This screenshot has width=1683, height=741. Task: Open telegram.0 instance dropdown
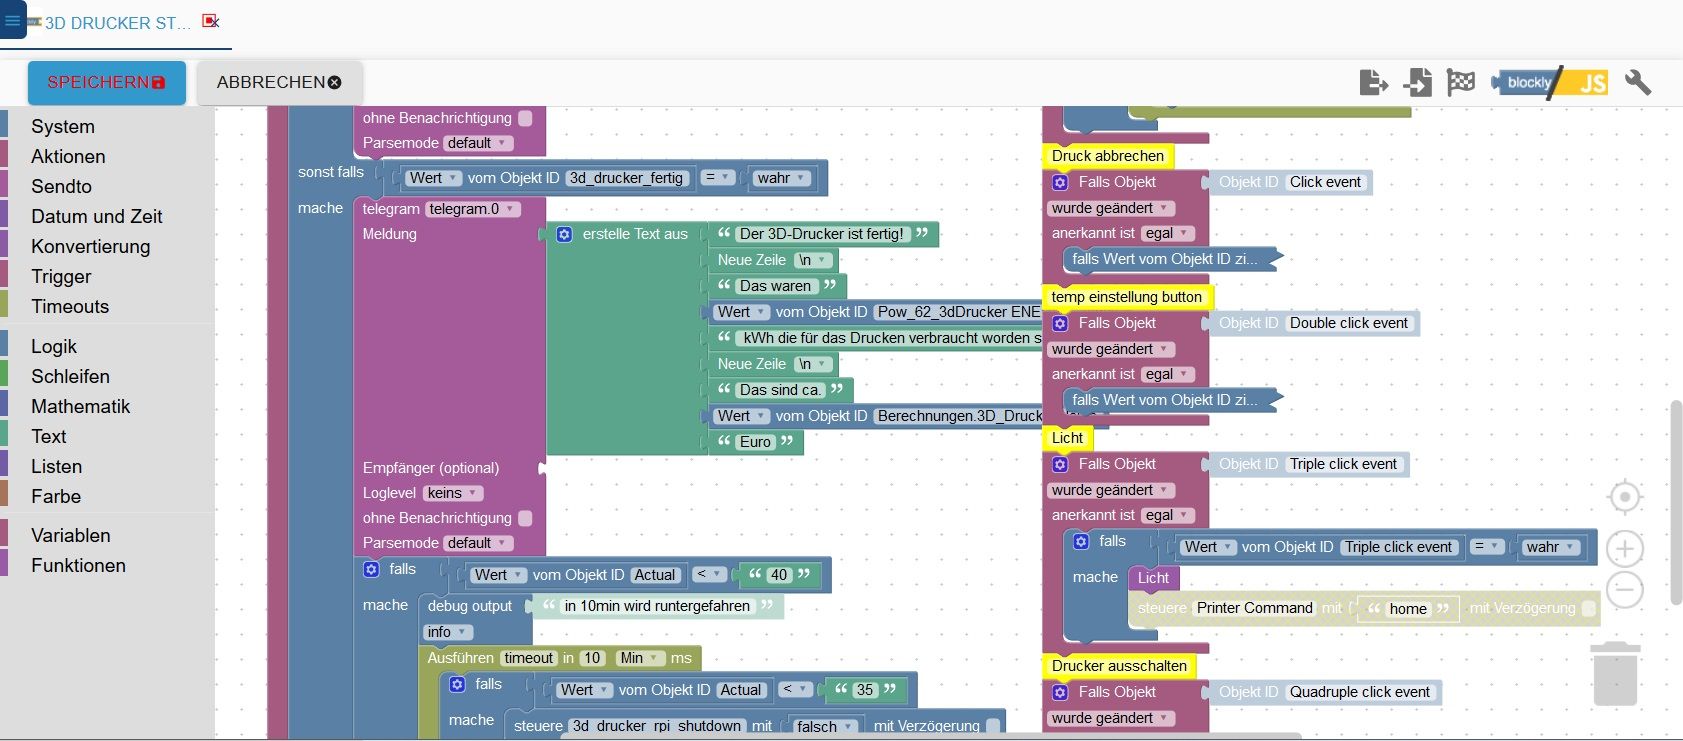[474, 209]
